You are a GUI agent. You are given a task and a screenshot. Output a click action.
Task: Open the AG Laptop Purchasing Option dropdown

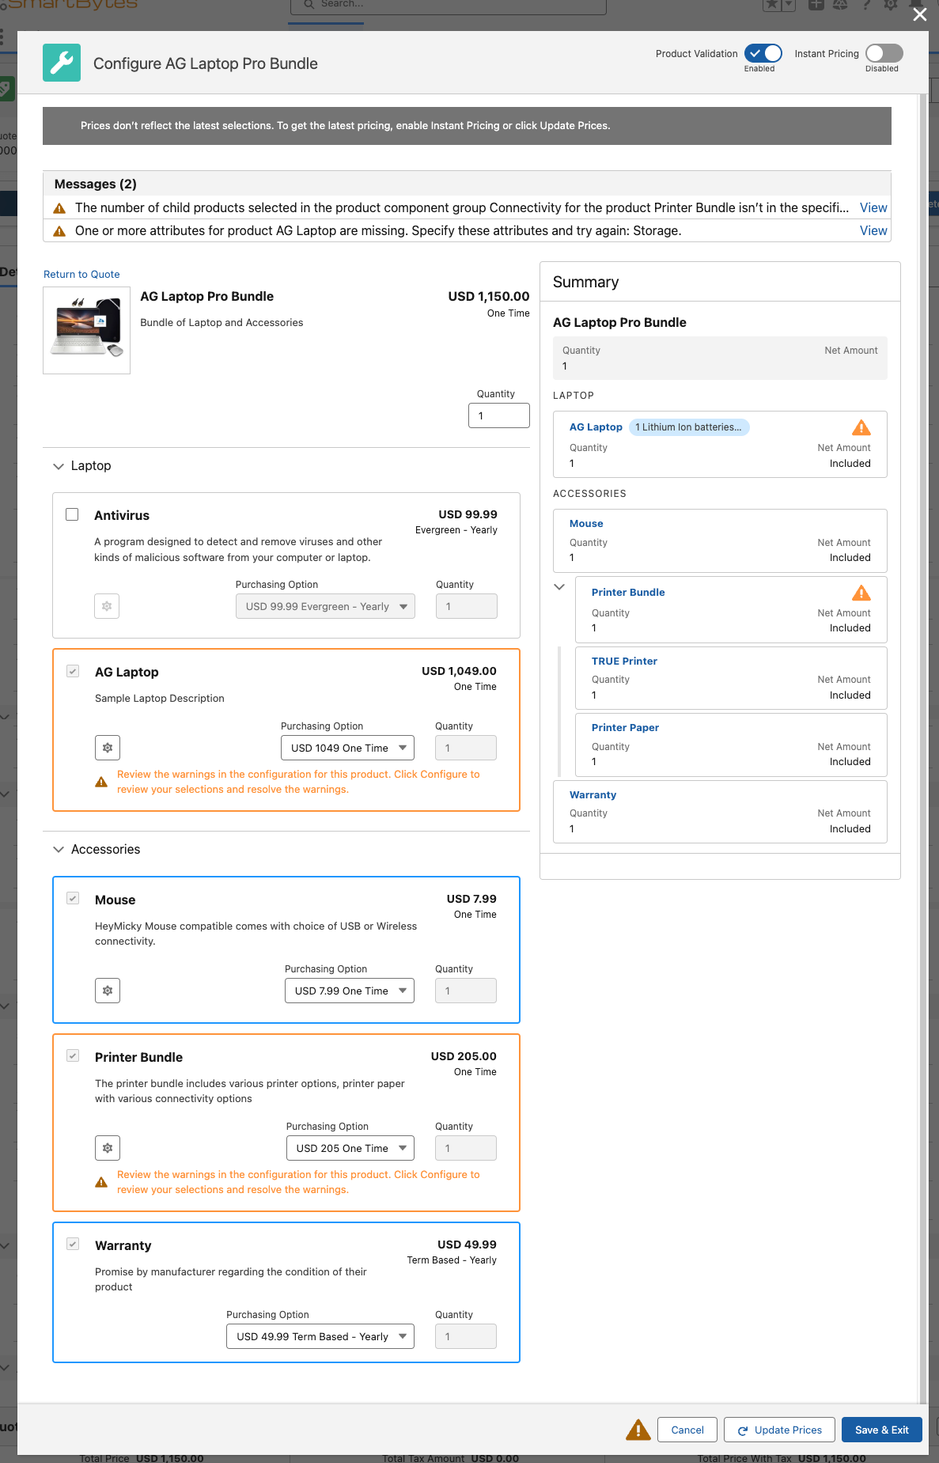pos(347,747)
